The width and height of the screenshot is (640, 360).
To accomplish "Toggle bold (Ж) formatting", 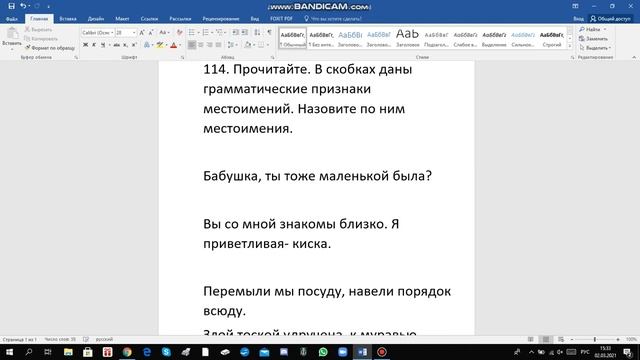I will [x=85, y=45].
